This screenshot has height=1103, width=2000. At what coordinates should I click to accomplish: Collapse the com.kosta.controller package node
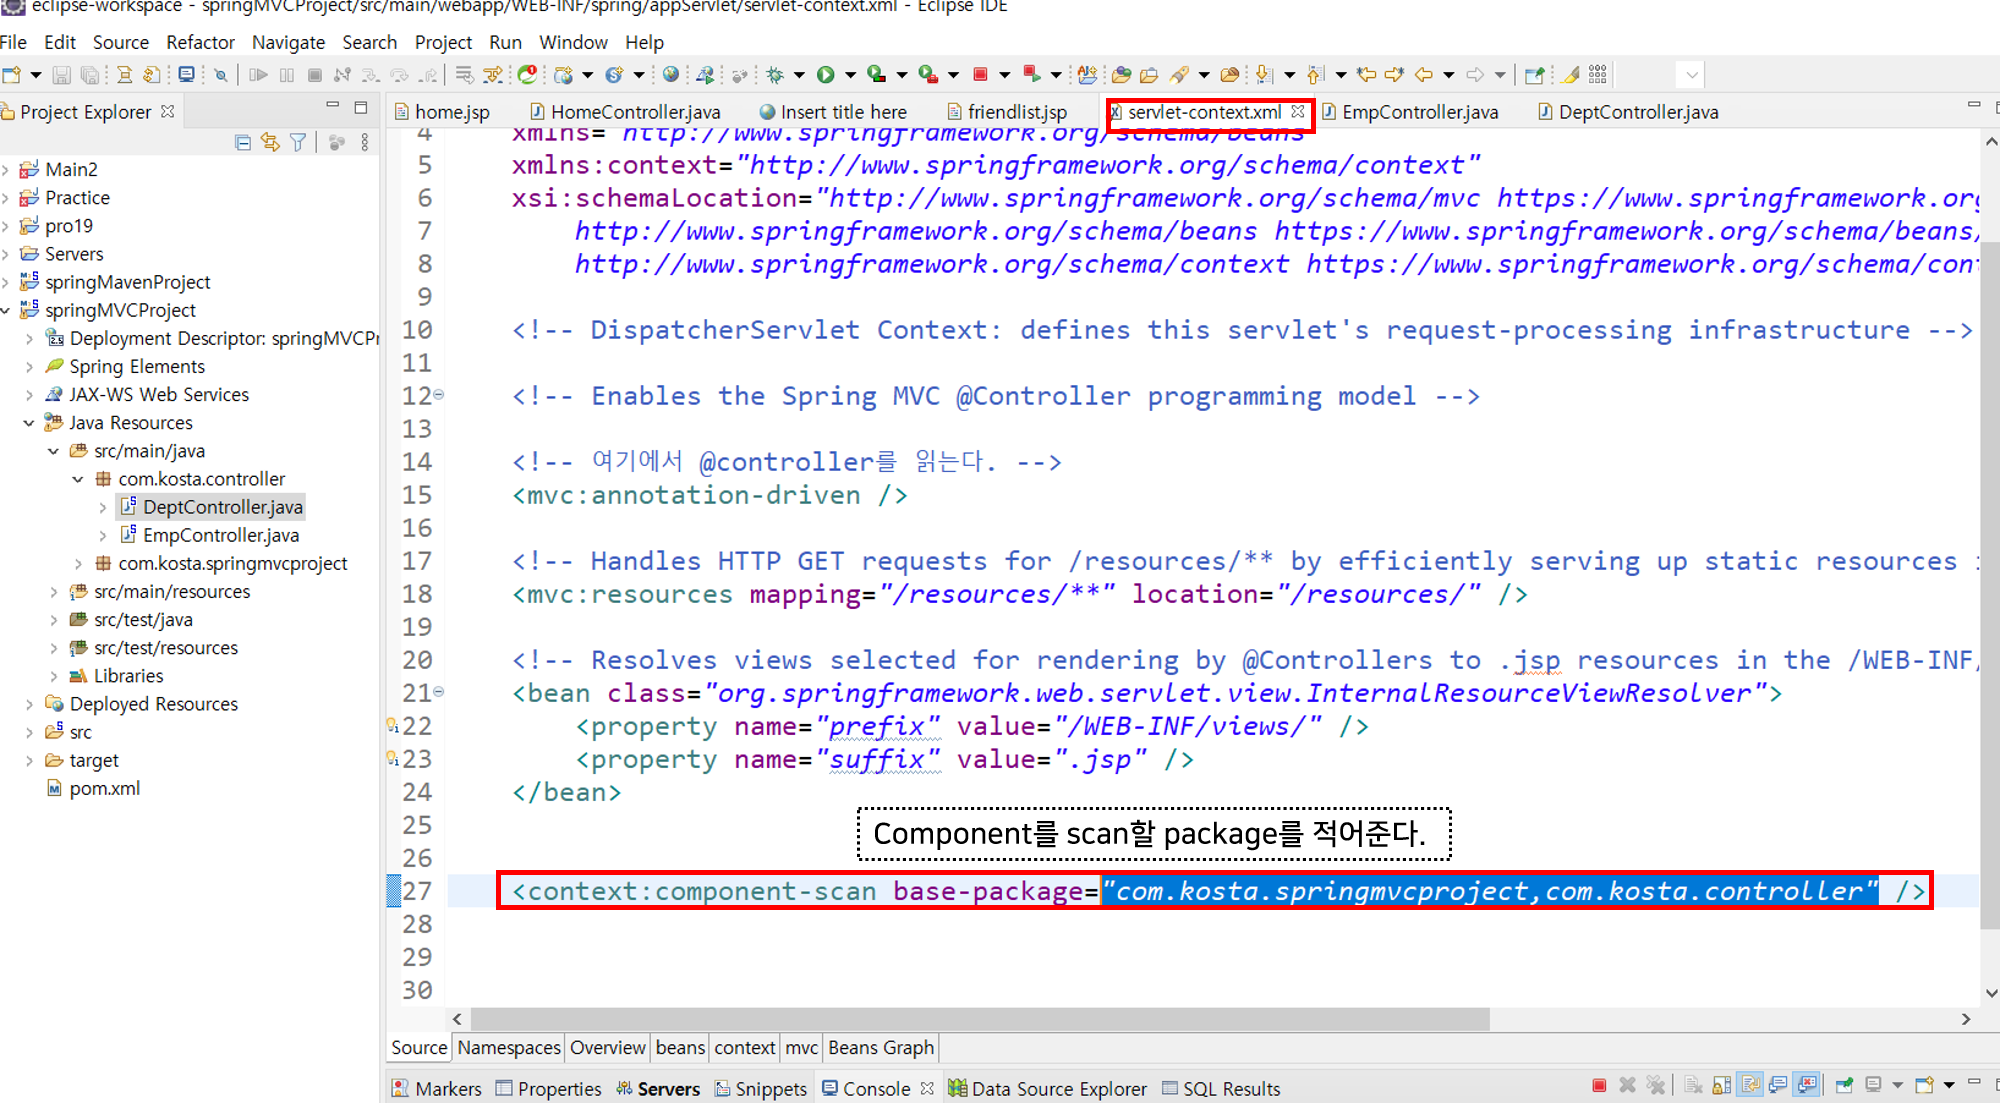78,479
